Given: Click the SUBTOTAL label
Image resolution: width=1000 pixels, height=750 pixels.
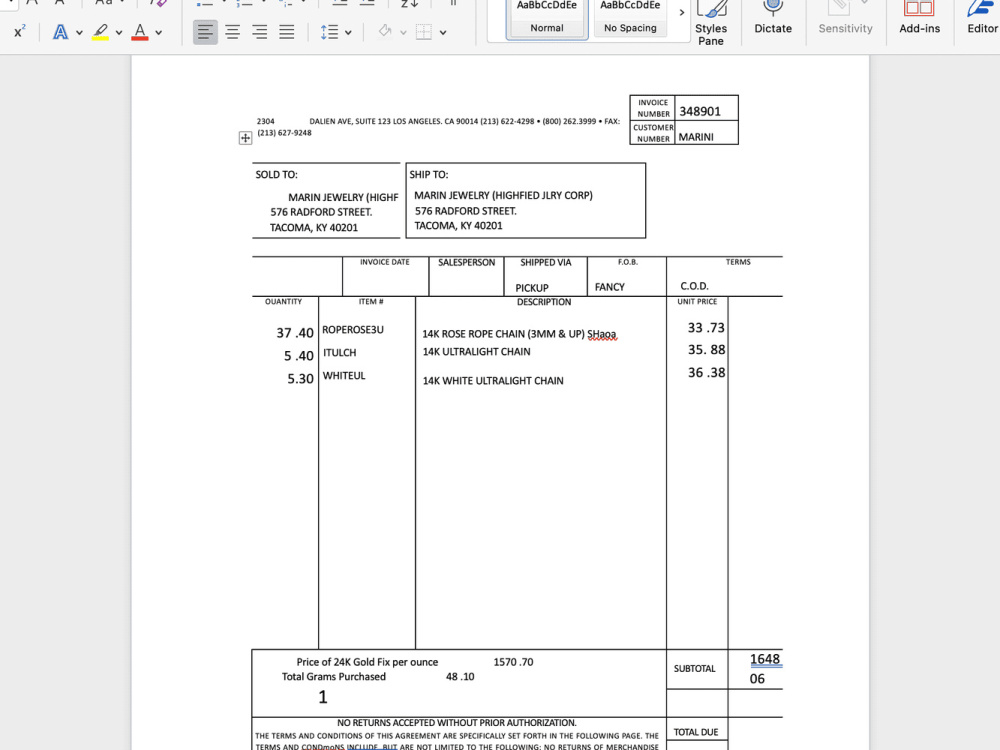Looking at the screenshot, I should (695, 668).
